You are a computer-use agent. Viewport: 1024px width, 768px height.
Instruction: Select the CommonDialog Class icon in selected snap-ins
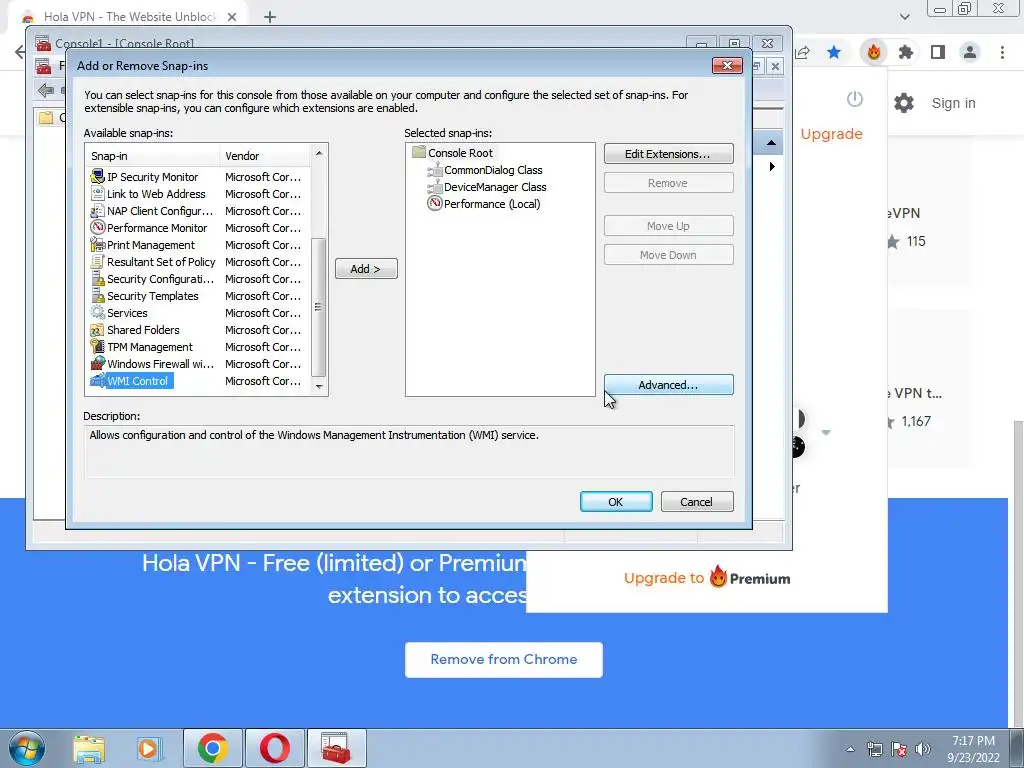[434, 170]
